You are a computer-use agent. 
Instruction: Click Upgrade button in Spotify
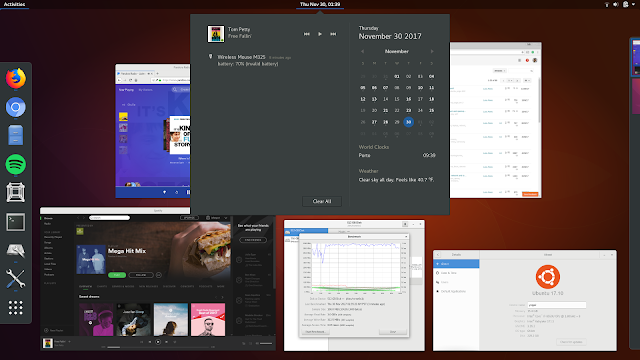click(x=189, y=218)
